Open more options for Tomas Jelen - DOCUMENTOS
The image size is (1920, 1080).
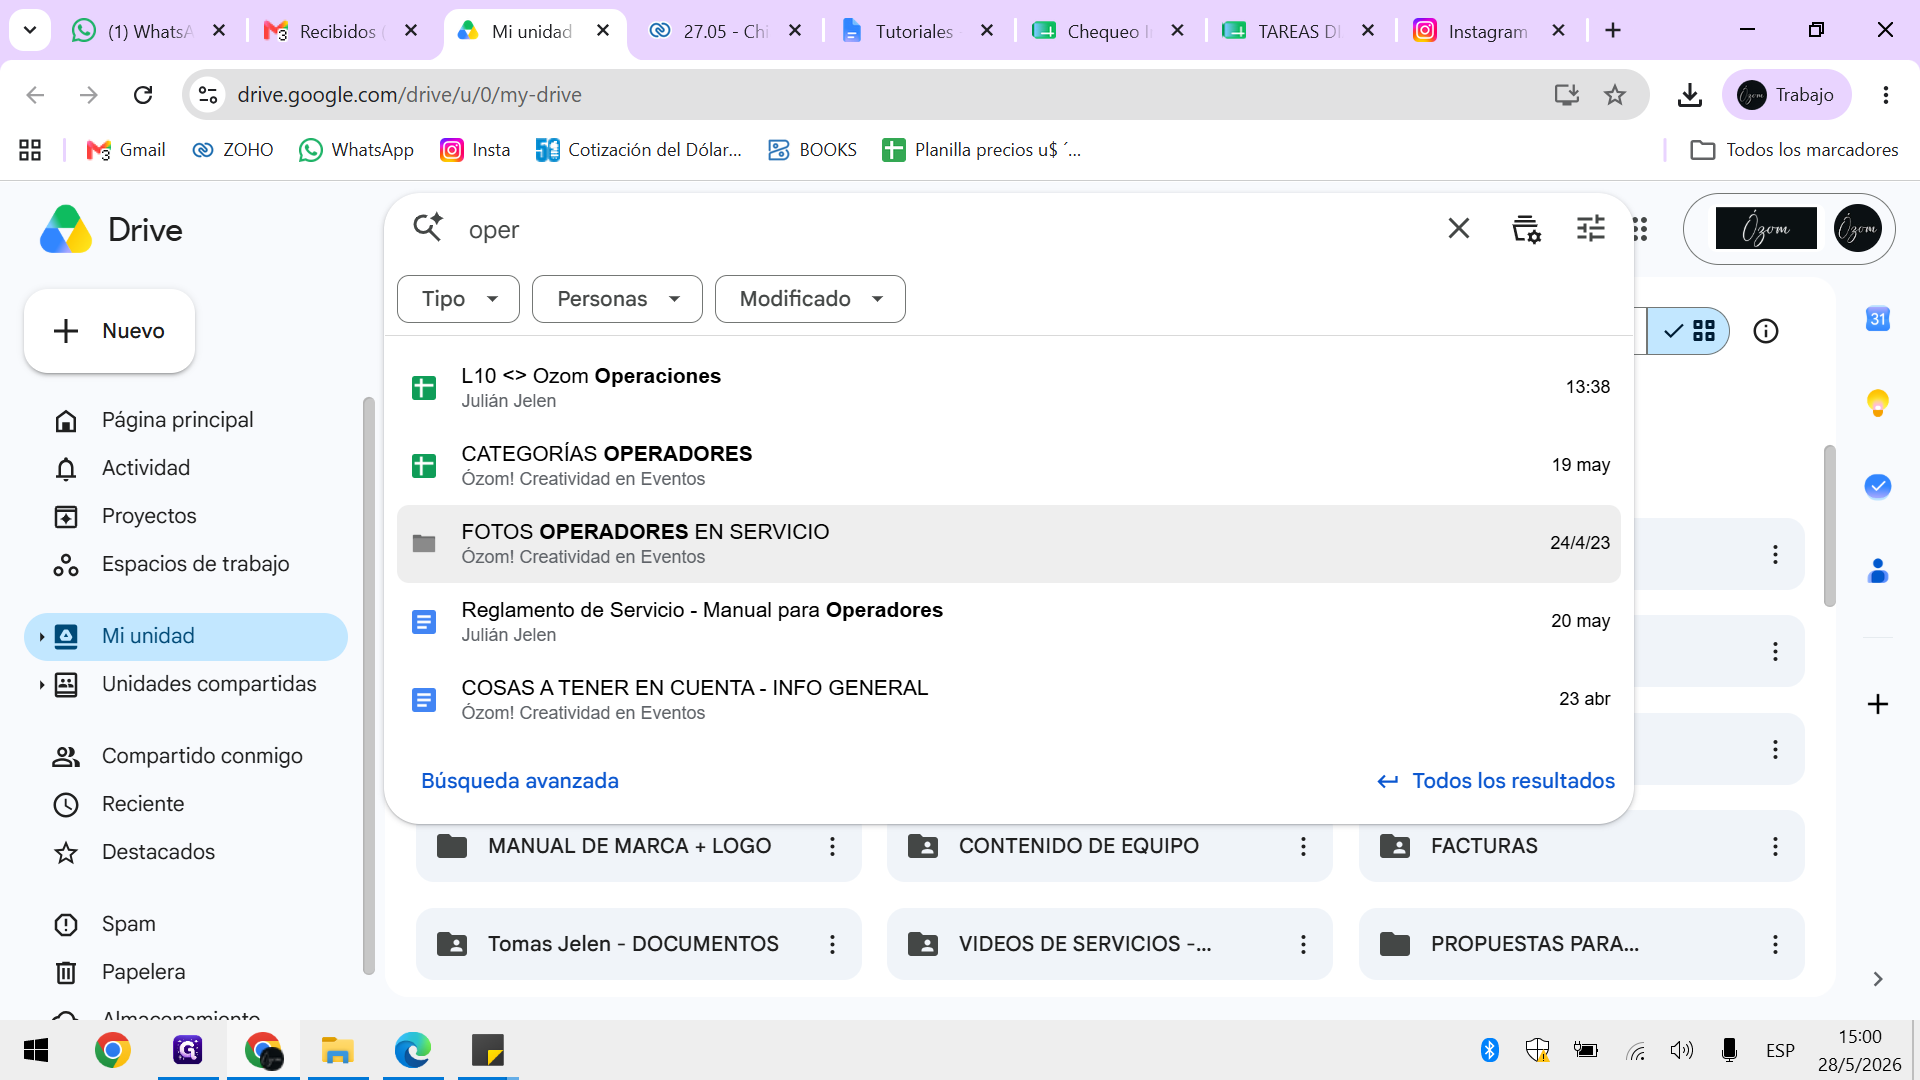click(x=832, y=944)
